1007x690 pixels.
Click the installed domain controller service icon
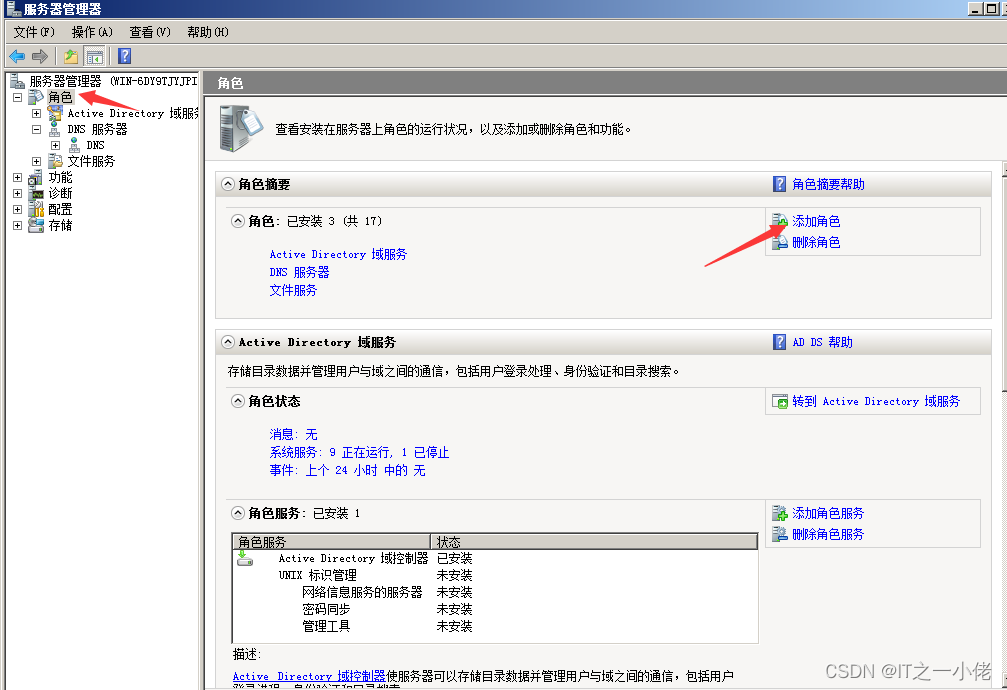click(245, 558)
